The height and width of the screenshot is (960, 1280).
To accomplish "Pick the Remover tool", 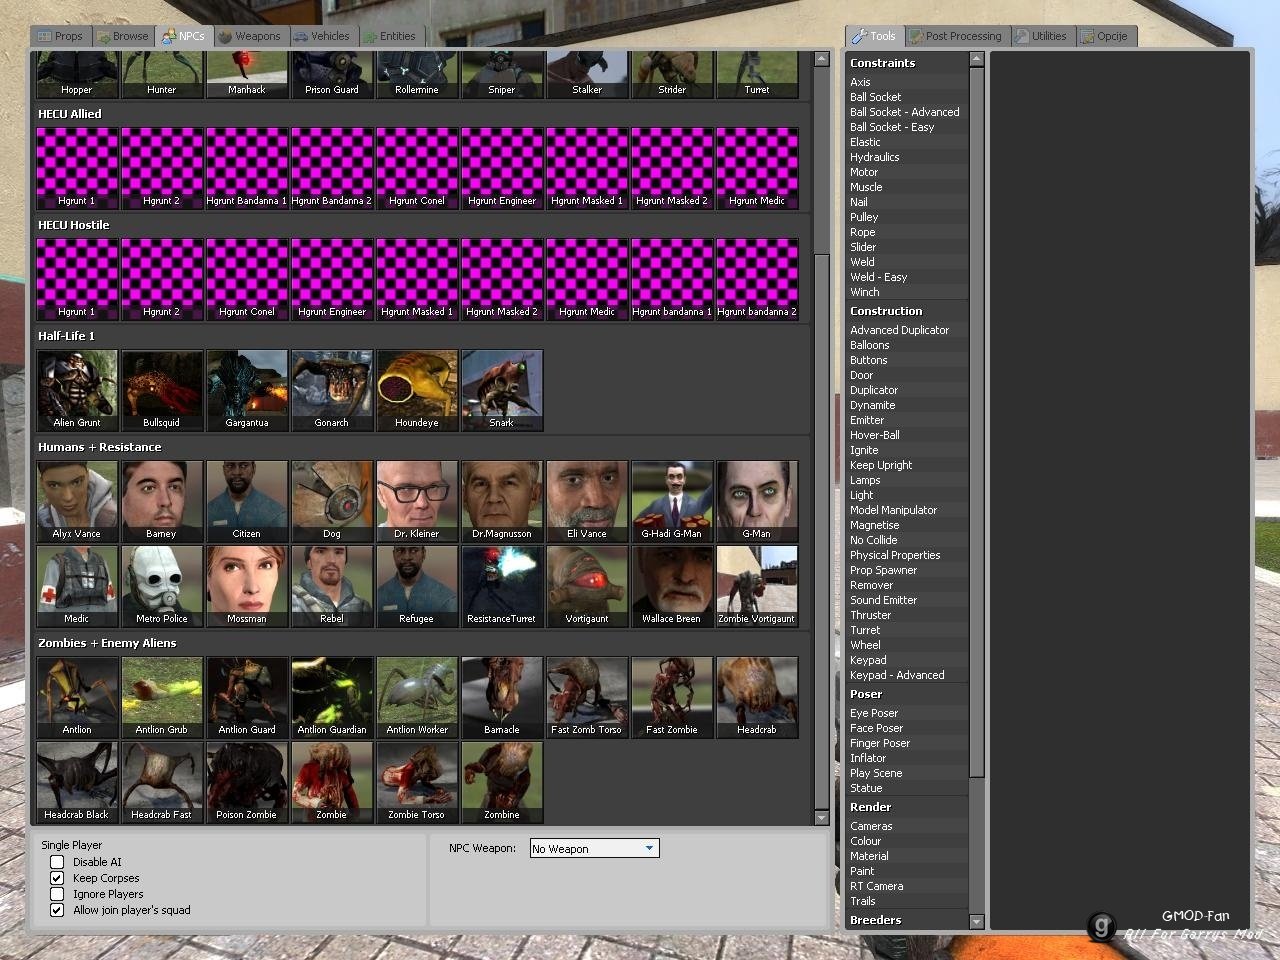I will tap(907, 585).
